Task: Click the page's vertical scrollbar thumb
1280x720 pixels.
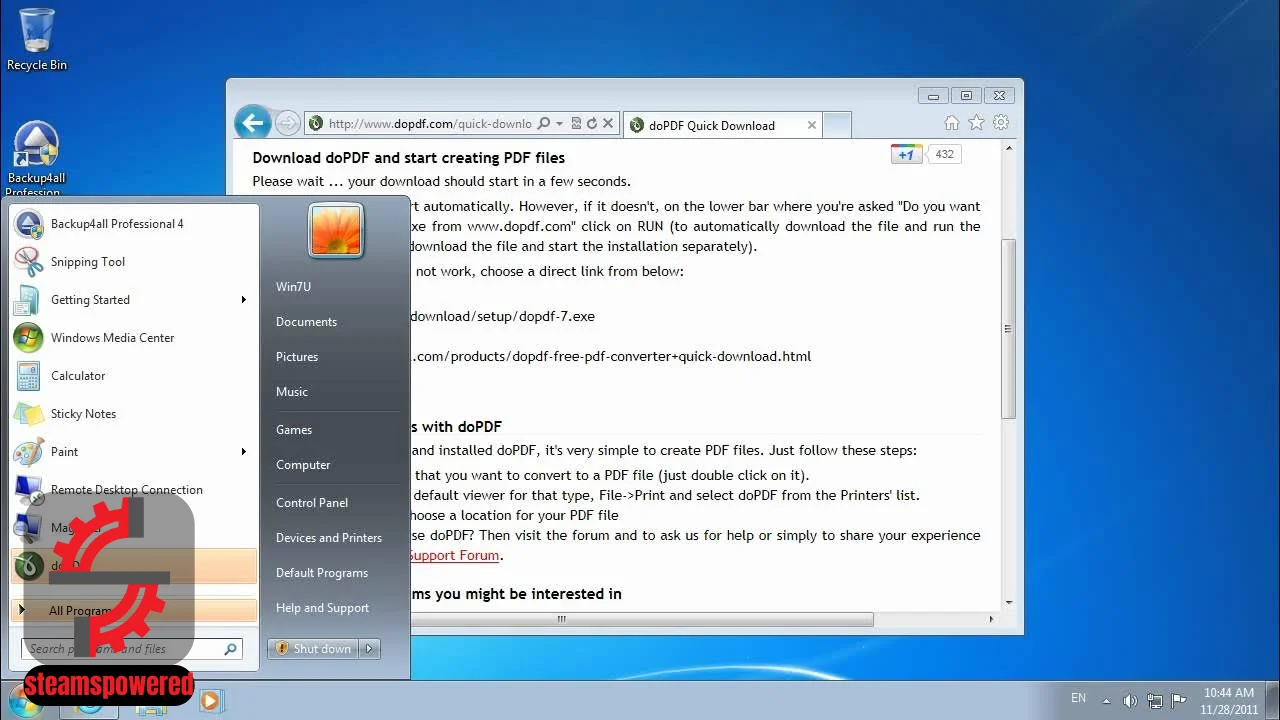Action: click(1008, 328)
